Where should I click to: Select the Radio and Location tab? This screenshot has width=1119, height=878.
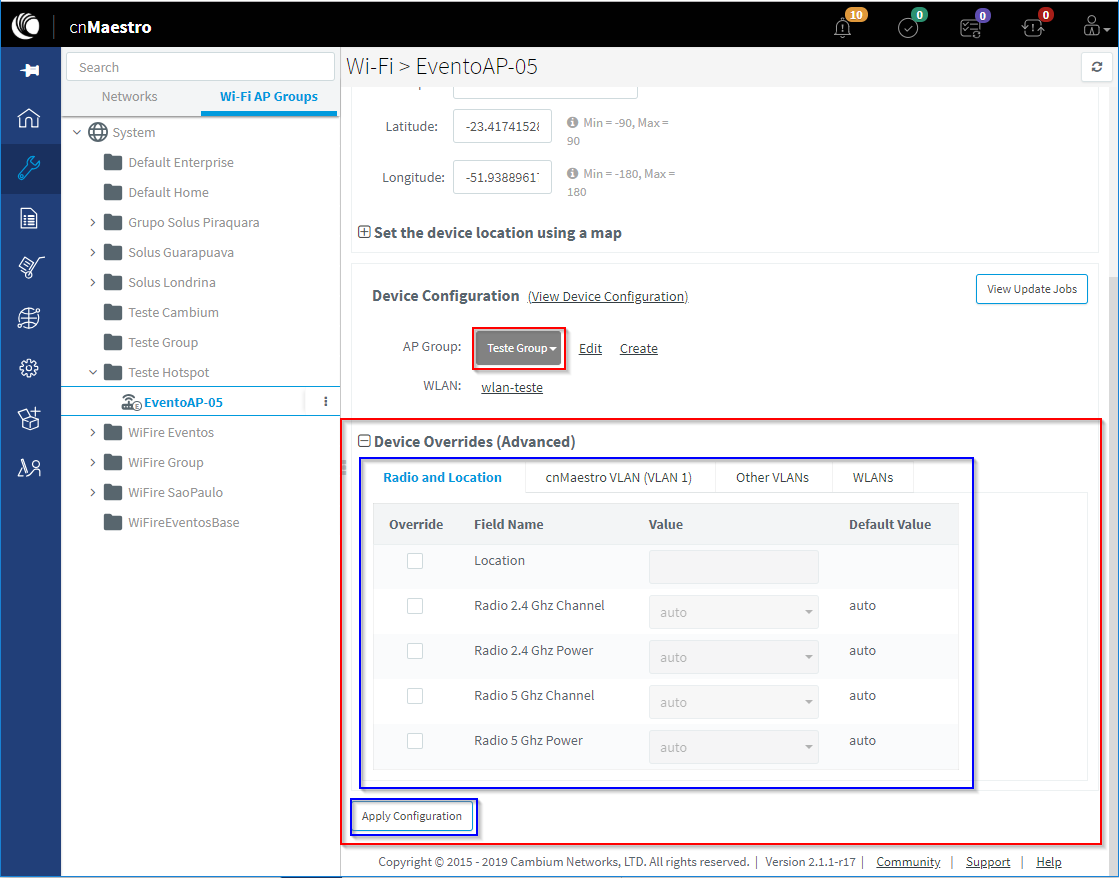(x=442, y=478)
